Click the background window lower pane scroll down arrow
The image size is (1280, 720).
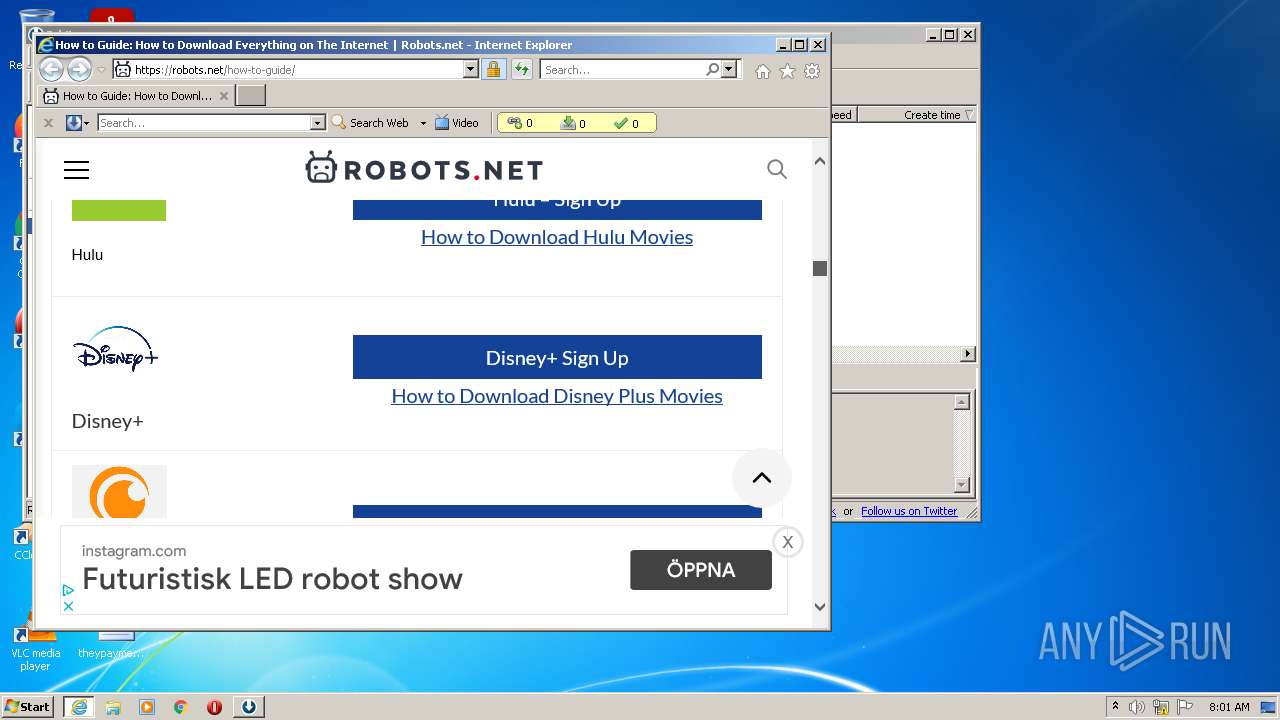click(x=961, y=485)
